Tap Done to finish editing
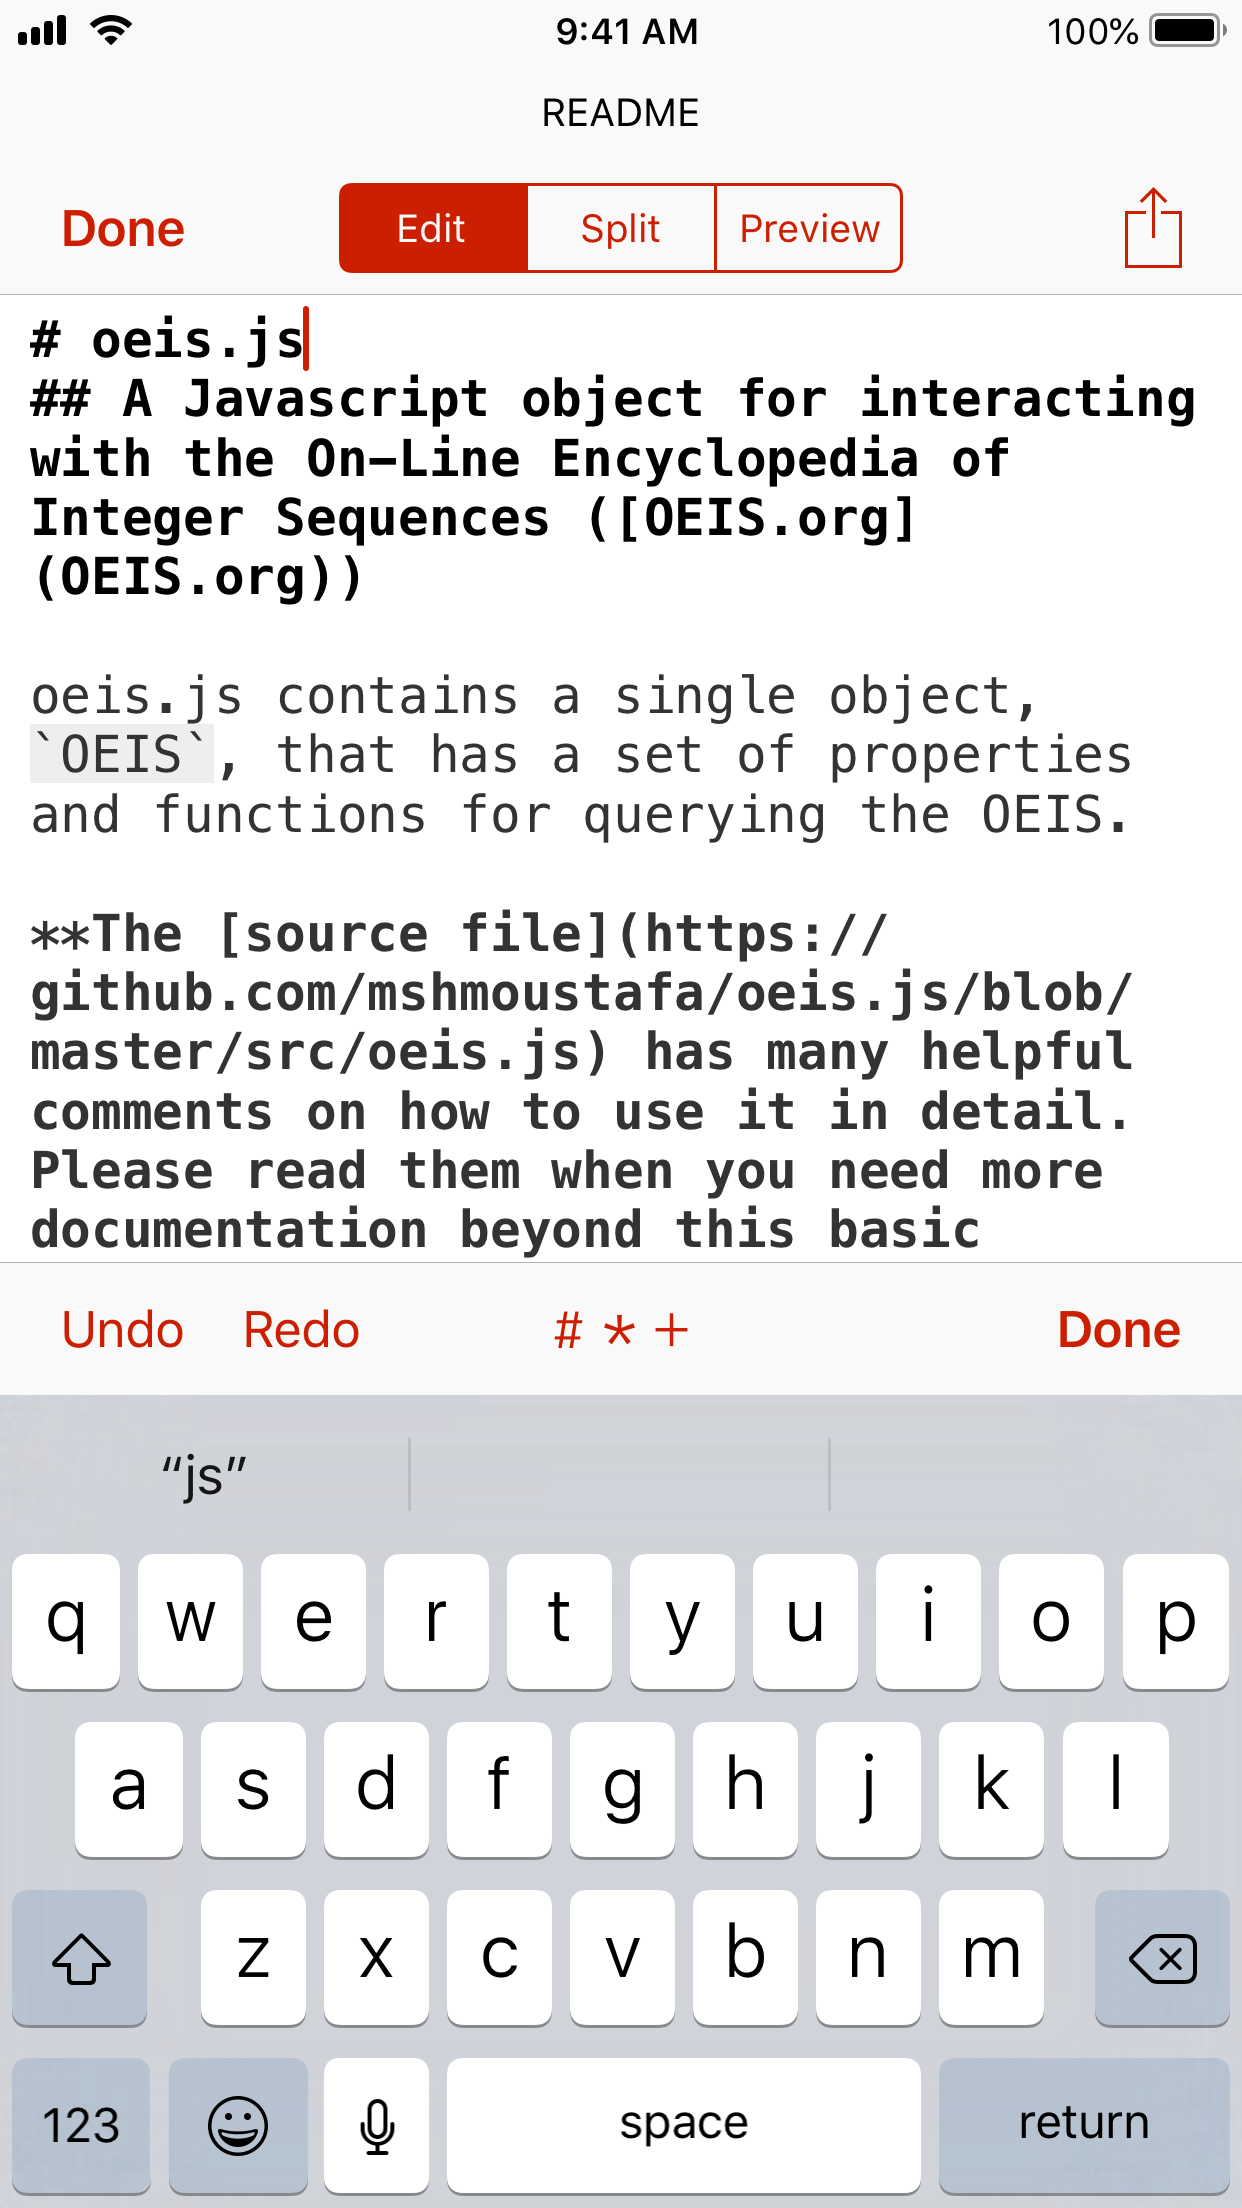Viewport: 1242px width, 2208px height. coord(122,228)
